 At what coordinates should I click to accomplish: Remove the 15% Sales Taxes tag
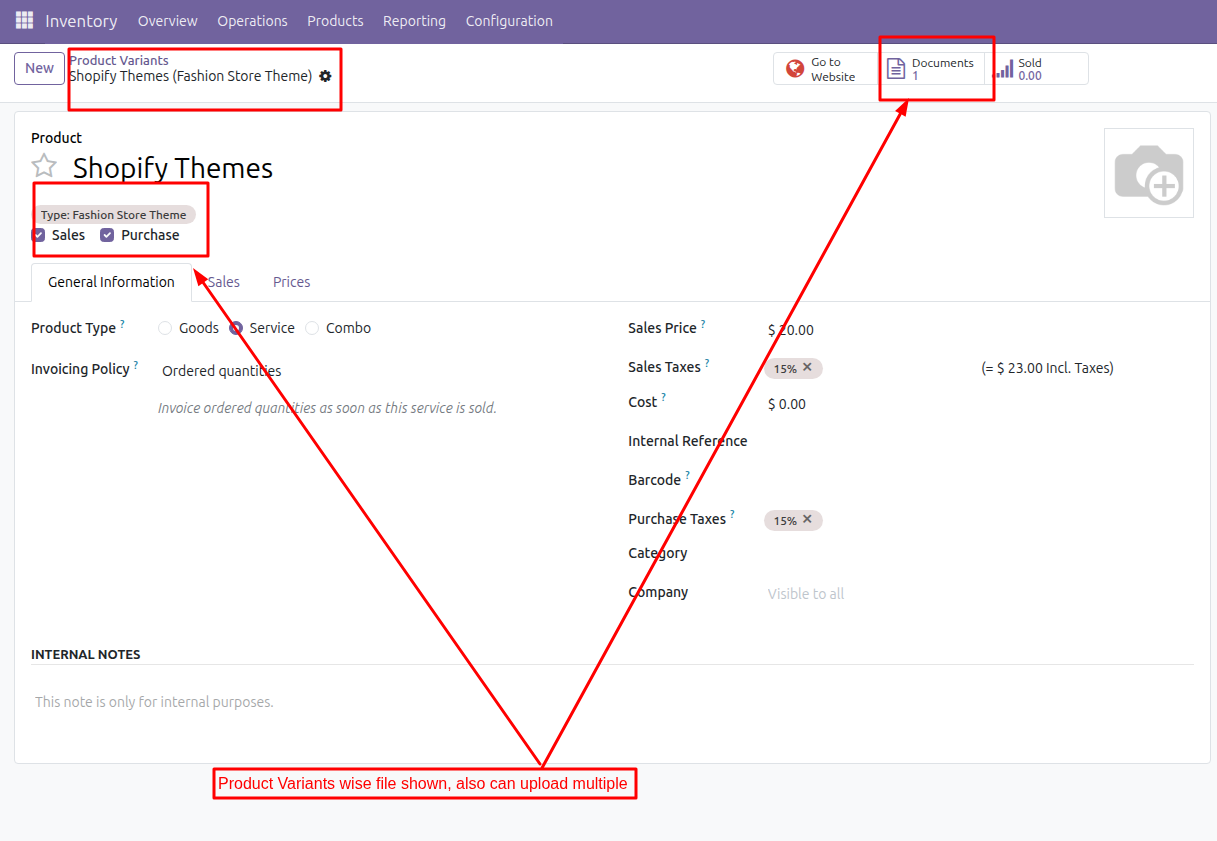pyautogui.click(x=807, y=367)
